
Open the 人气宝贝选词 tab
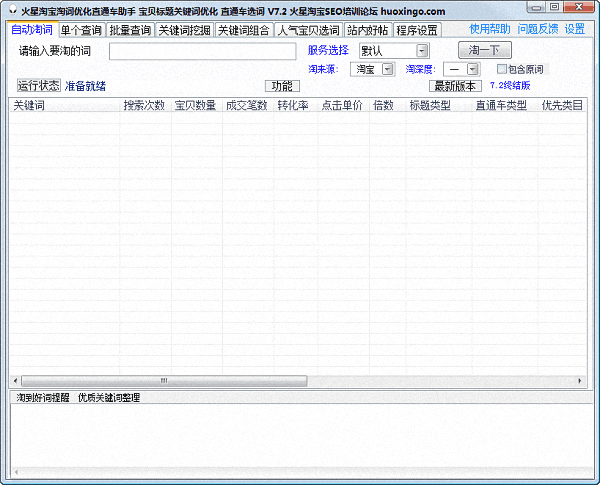tap(308, 30)
